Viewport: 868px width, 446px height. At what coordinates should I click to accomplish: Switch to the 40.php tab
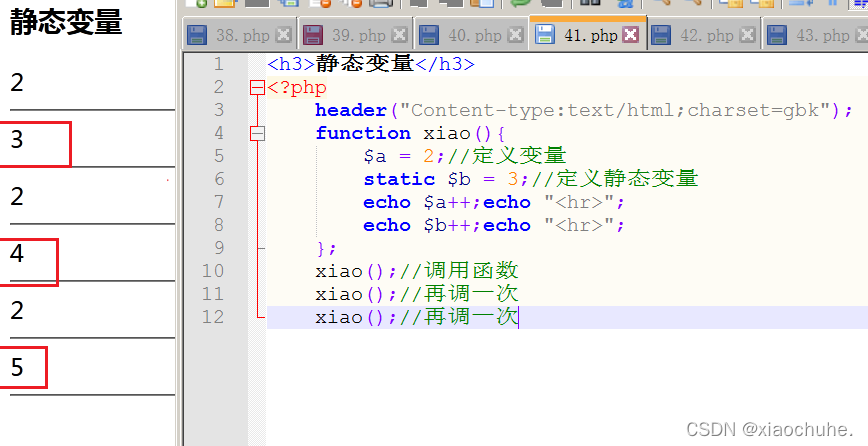(x=472, y=35)
